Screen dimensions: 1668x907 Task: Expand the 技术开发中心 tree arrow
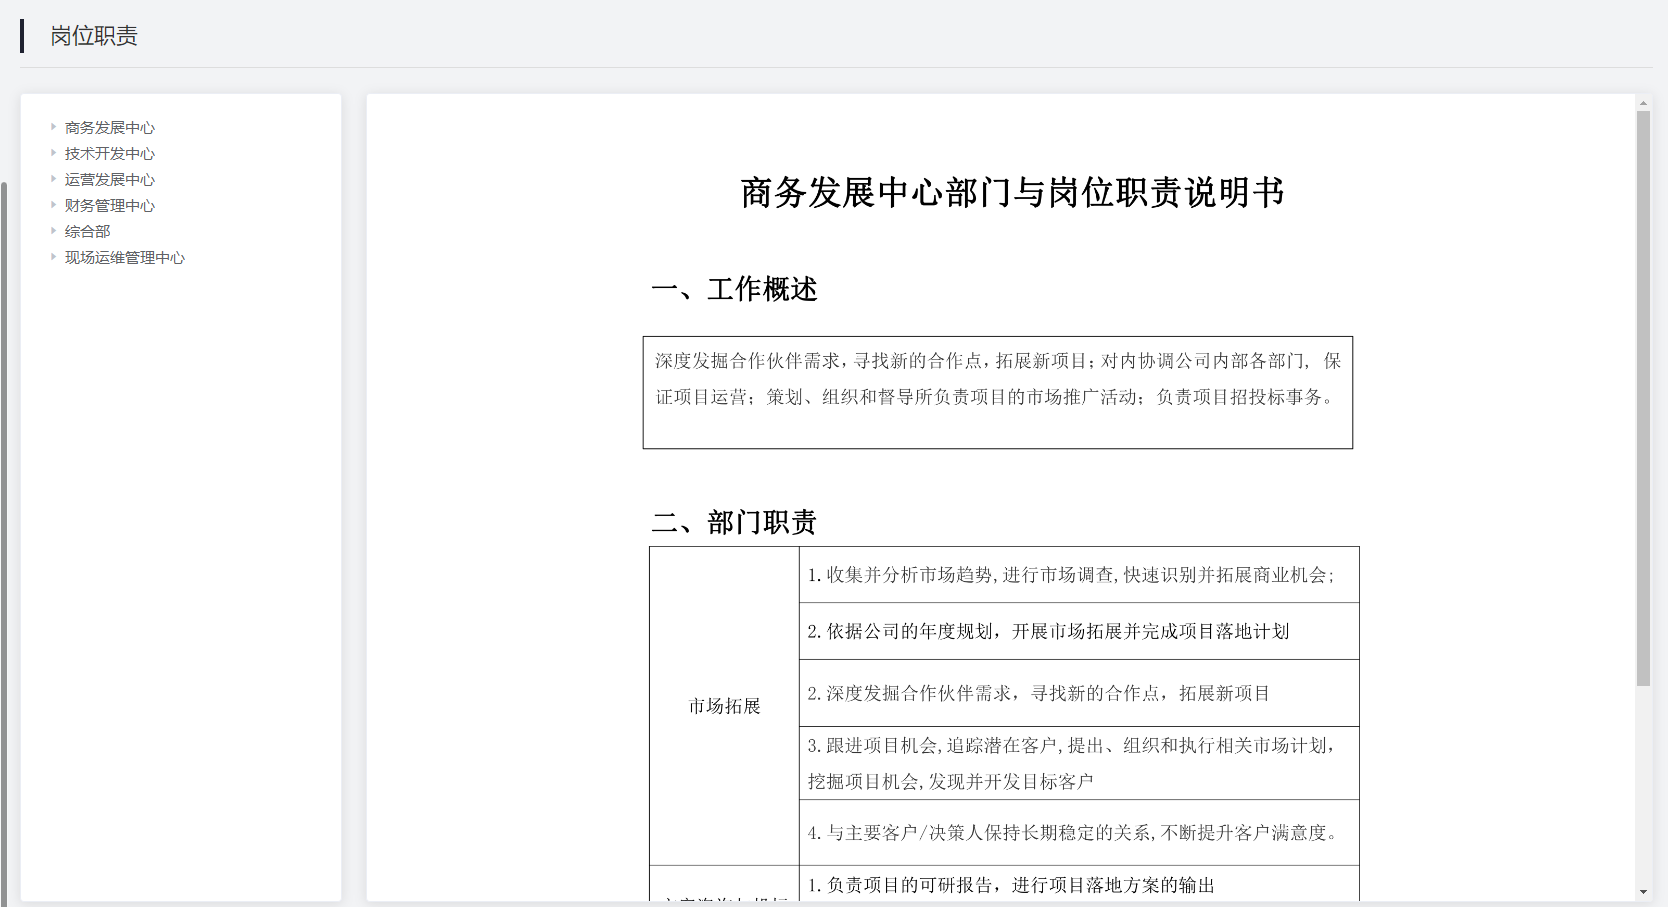pyautogui.click(x=53, y=153)
